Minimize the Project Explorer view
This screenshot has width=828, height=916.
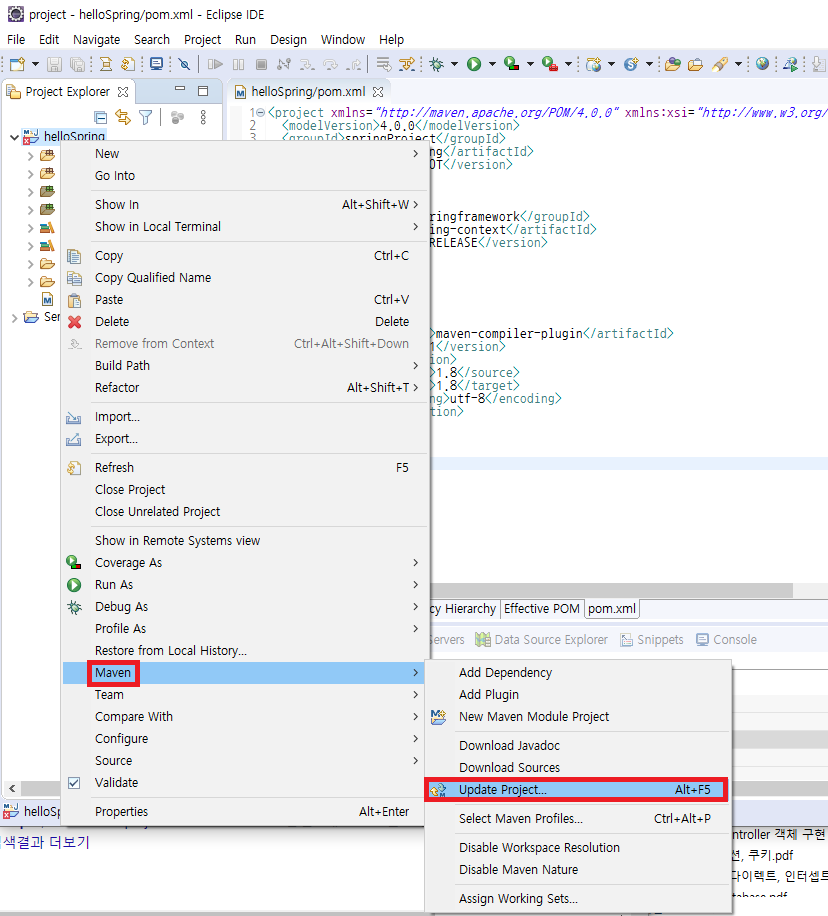pyautogui.click(x=180, y=89)
